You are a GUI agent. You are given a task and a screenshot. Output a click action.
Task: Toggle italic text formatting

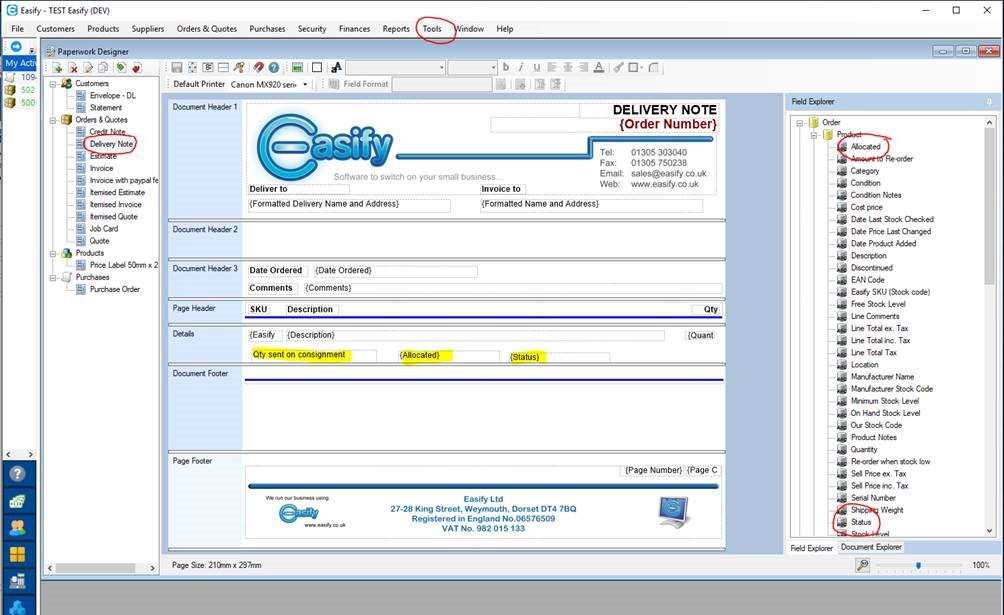click(x=520, y=67)
